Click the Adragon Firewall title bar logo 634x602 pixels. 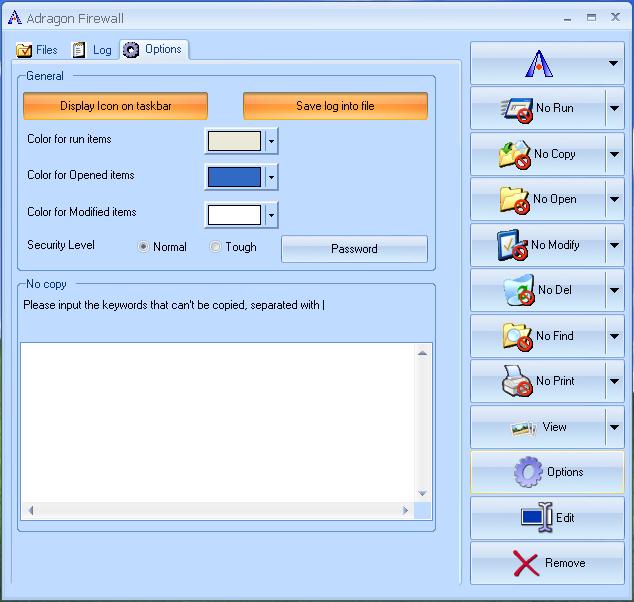click(x=15, y=18)
